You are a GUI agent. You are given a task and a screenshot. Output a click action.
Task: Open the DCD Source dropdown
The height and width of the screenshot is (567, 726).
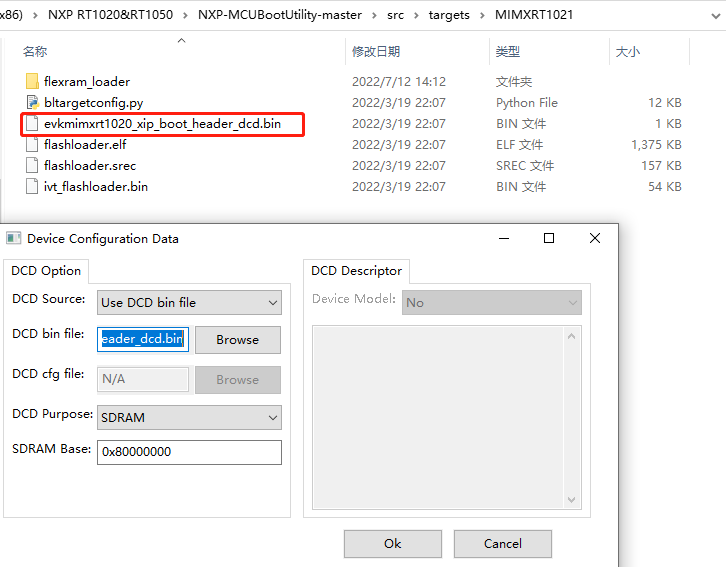tap(189, 302)
